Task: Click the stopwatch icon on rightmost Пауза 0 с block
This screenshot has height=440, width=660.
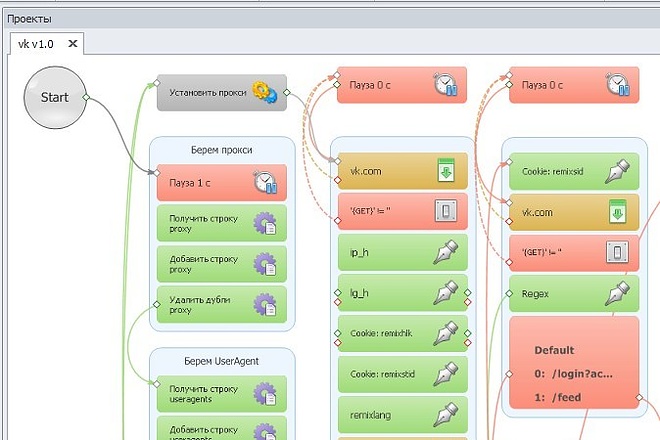Action: [x=618, y=84]
